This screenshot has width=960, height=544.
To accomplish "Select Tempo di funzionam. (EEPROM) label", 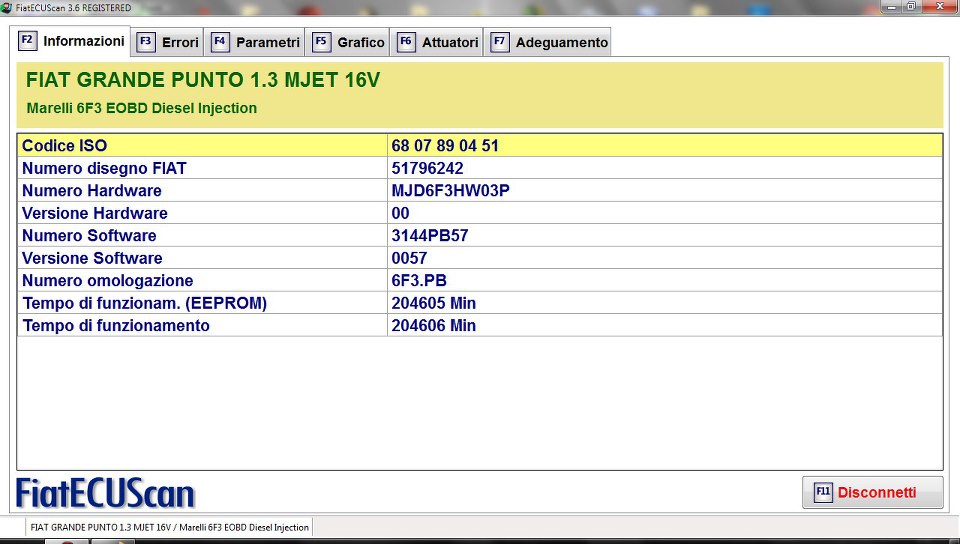I will [x=144, y=304].
